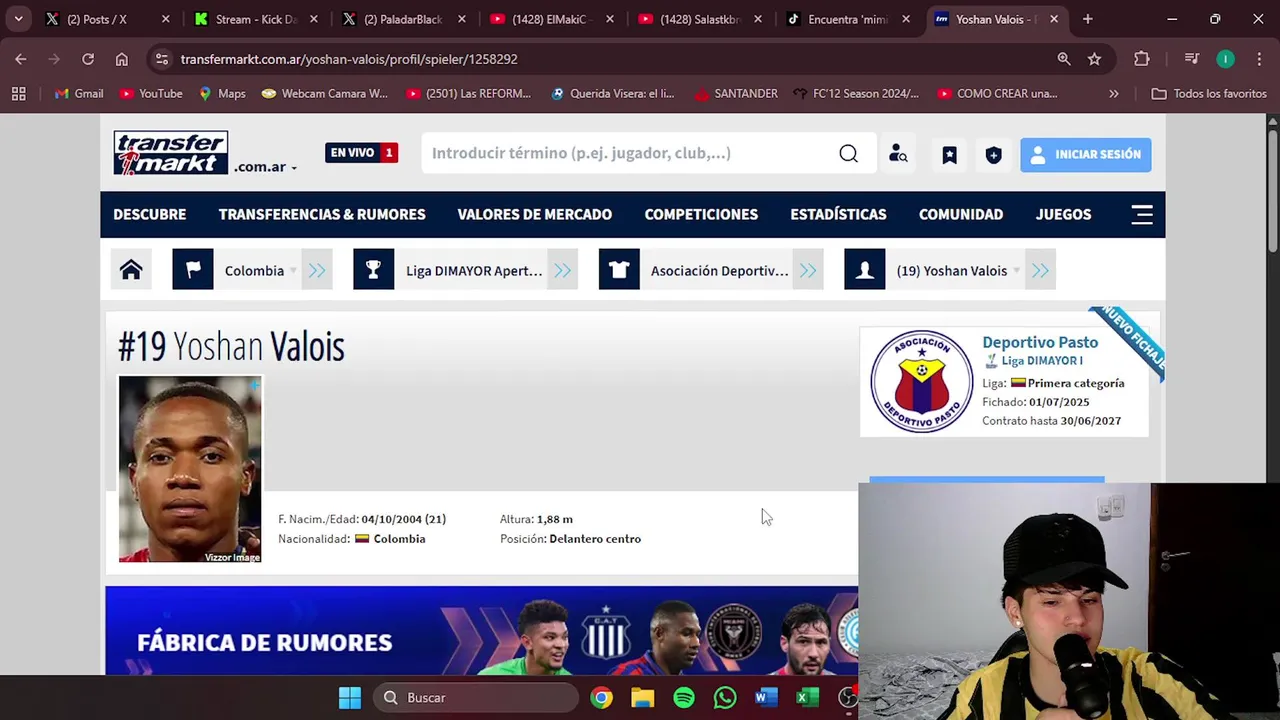Open the DESCUBRE menu
The height and width of the screenshot is (720, 1280).
click(149, 214)
